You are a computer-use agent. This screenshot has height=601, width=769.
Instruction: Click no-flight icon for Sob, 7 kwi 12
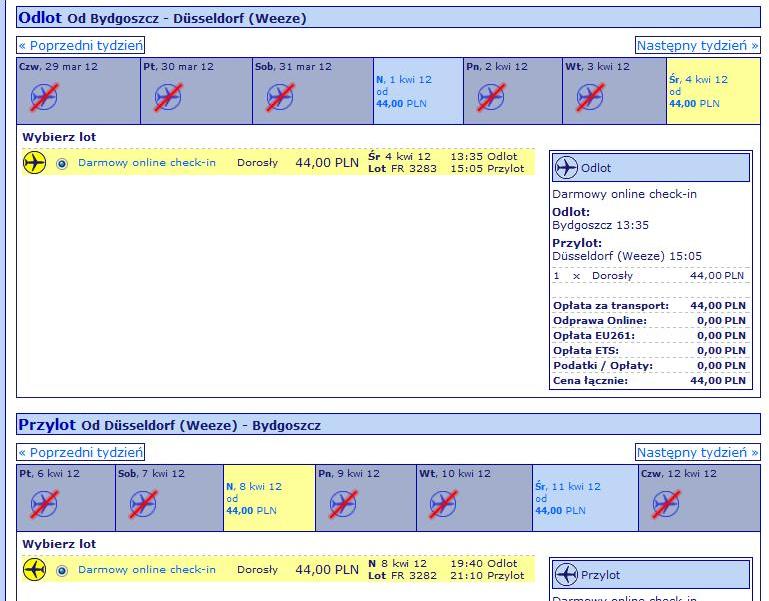tap(143, 504)
